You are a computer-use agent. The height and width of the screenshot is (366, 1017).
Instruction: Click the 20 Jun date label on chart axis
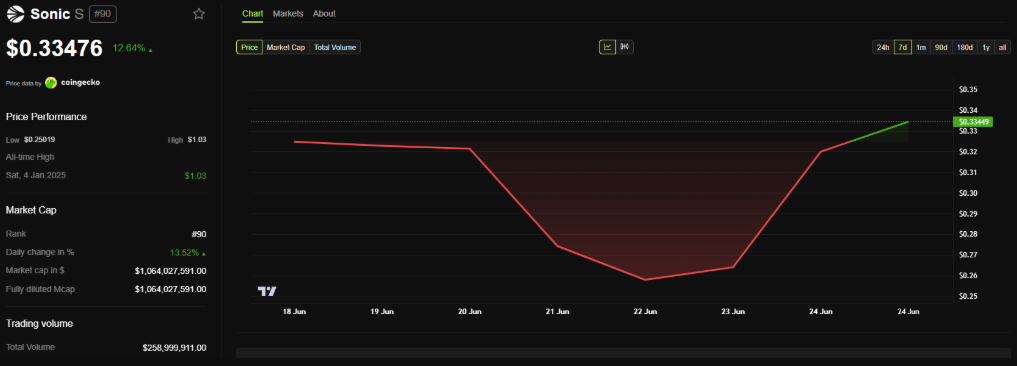(x=470, y=311)
